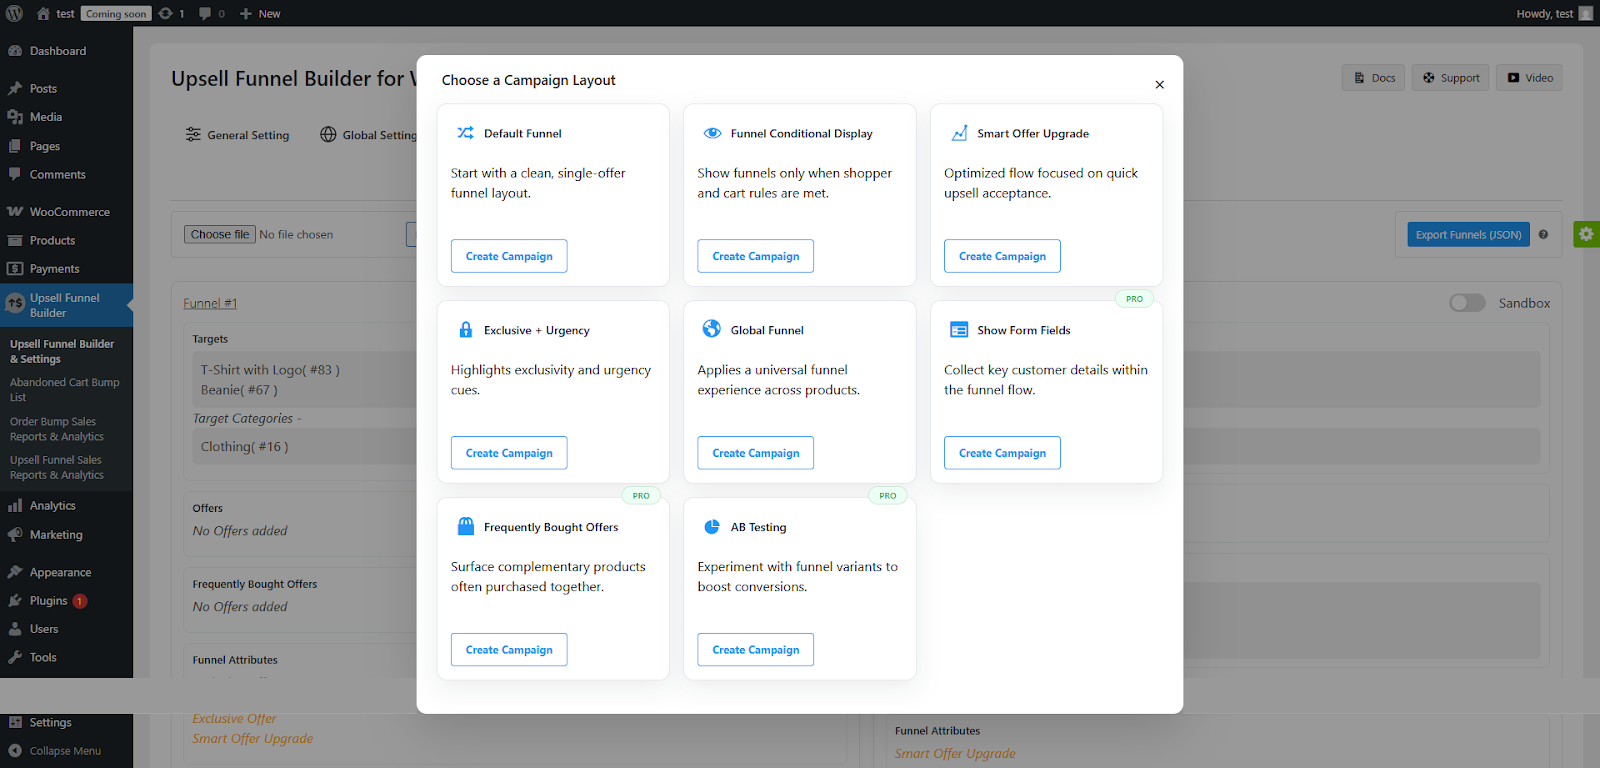1600x768 pixels.
Task: Toggle the Sandbox switch
Action: tap(1467, 303)
